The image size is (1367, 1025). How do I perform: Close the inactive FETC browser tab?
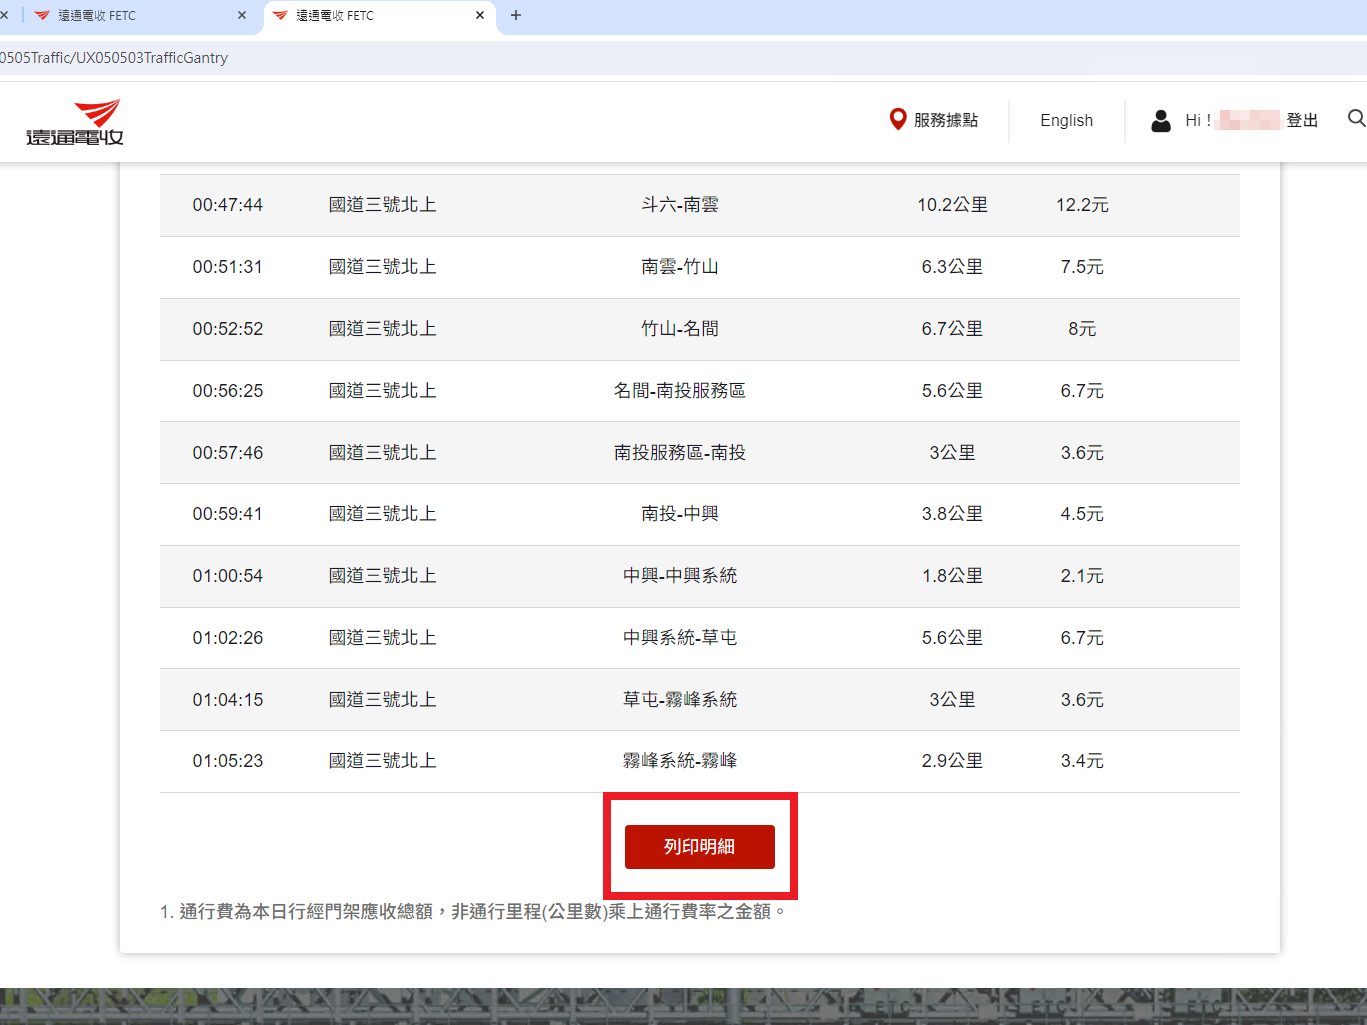point(242,15)
